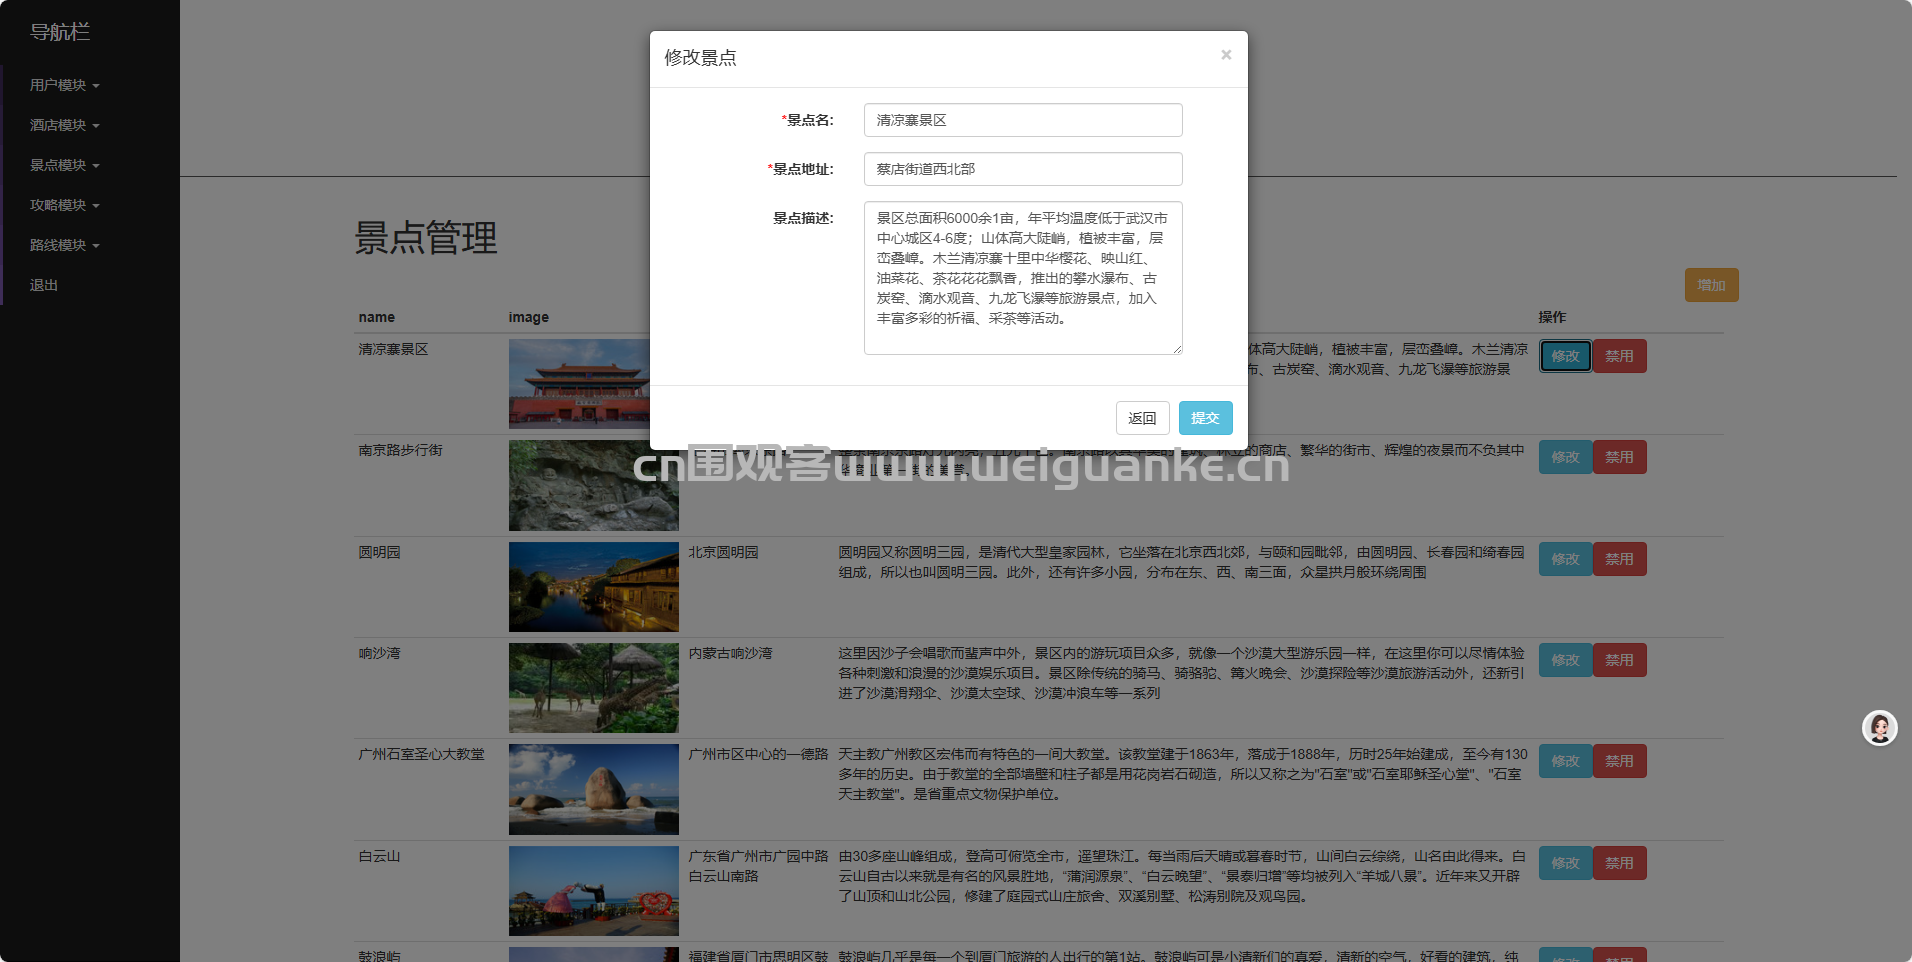Click 禁用 for 广州石室圣心大教堂

point(1619,761)
